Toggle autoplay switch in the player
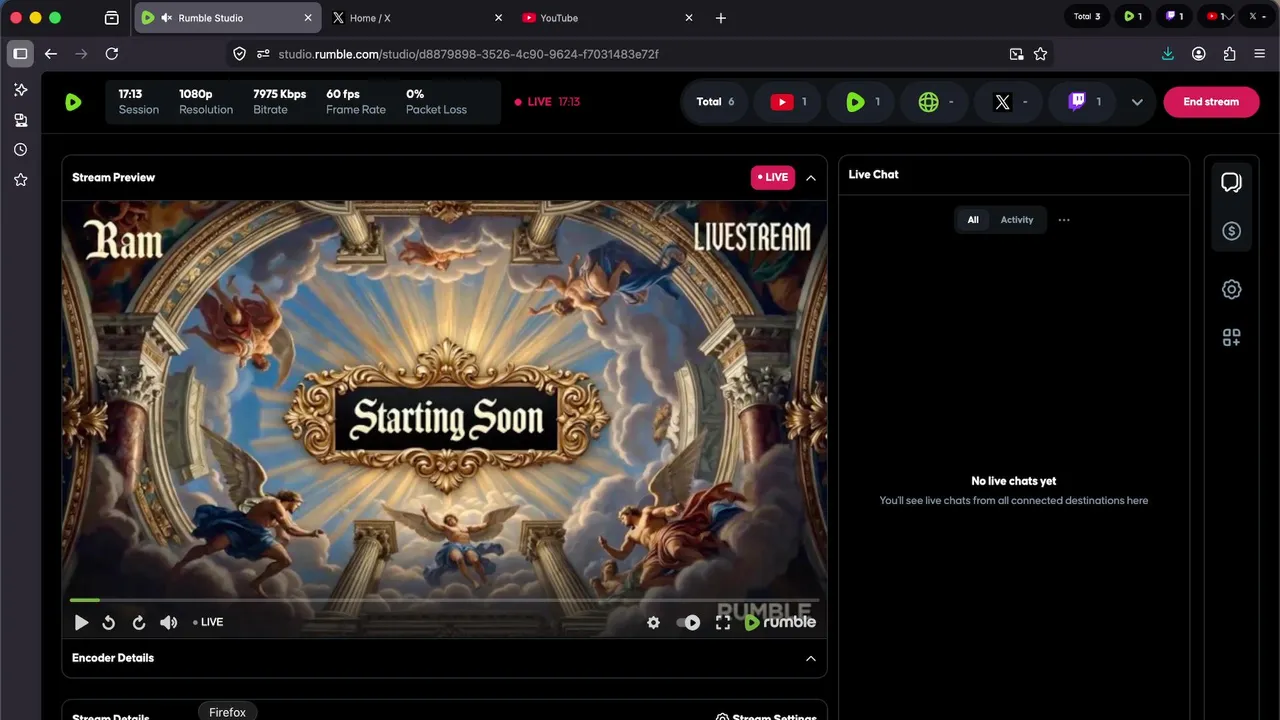Image resolution: width=1280 pixels, height=720 pixels. [689, 622]
